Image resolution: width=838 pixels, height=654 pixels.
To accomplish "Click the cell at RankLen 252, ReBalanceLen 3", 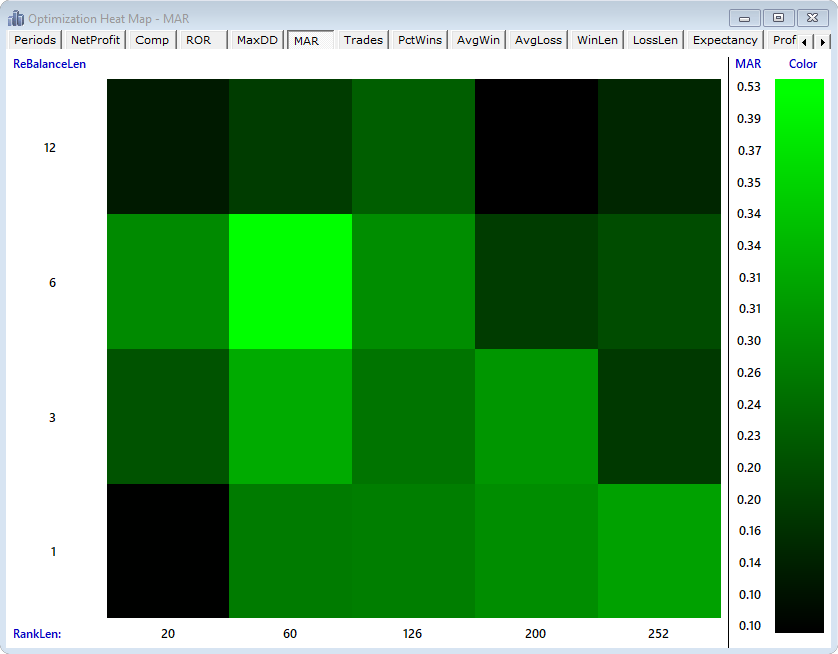I will [x=659, y=416].
